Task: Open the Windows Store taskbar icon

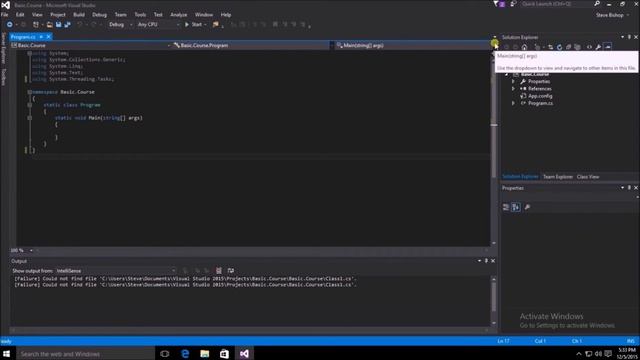Action: point(224,354)
